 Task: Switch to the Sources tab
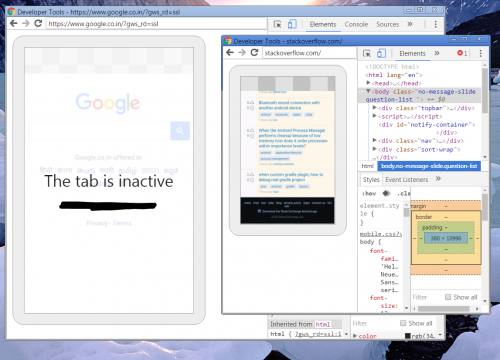point(387,24)
